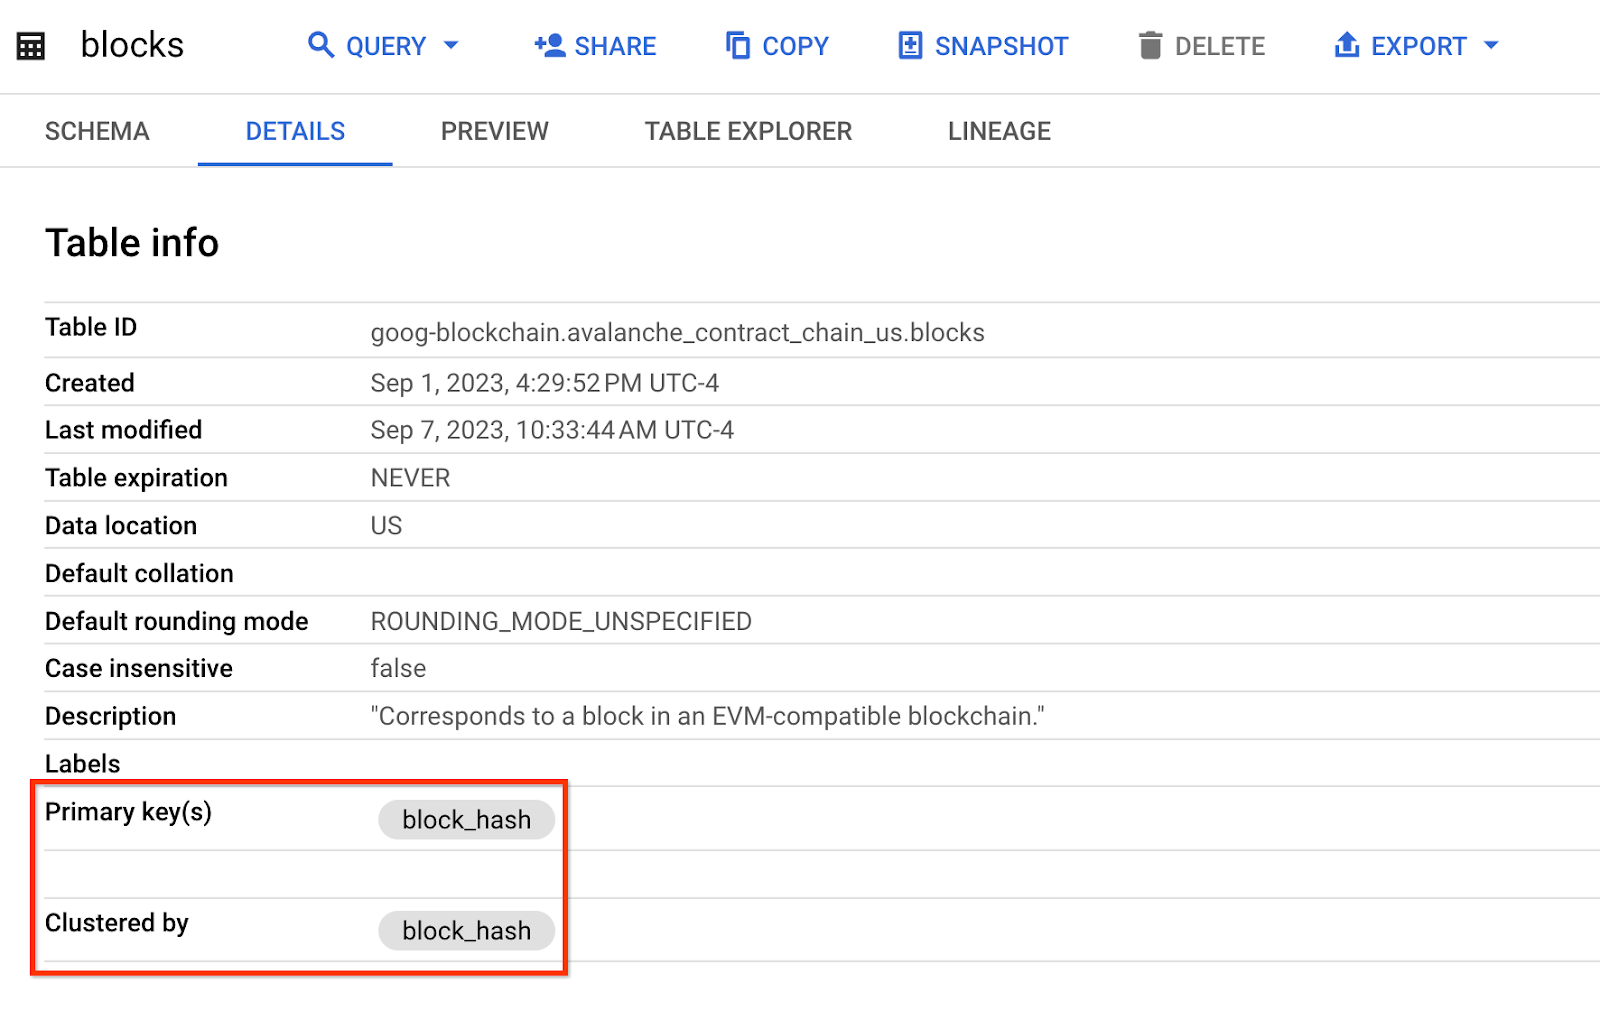The image size is (1600, 1011).
Task: Click the Copy table icon
Action: point(736,45)
